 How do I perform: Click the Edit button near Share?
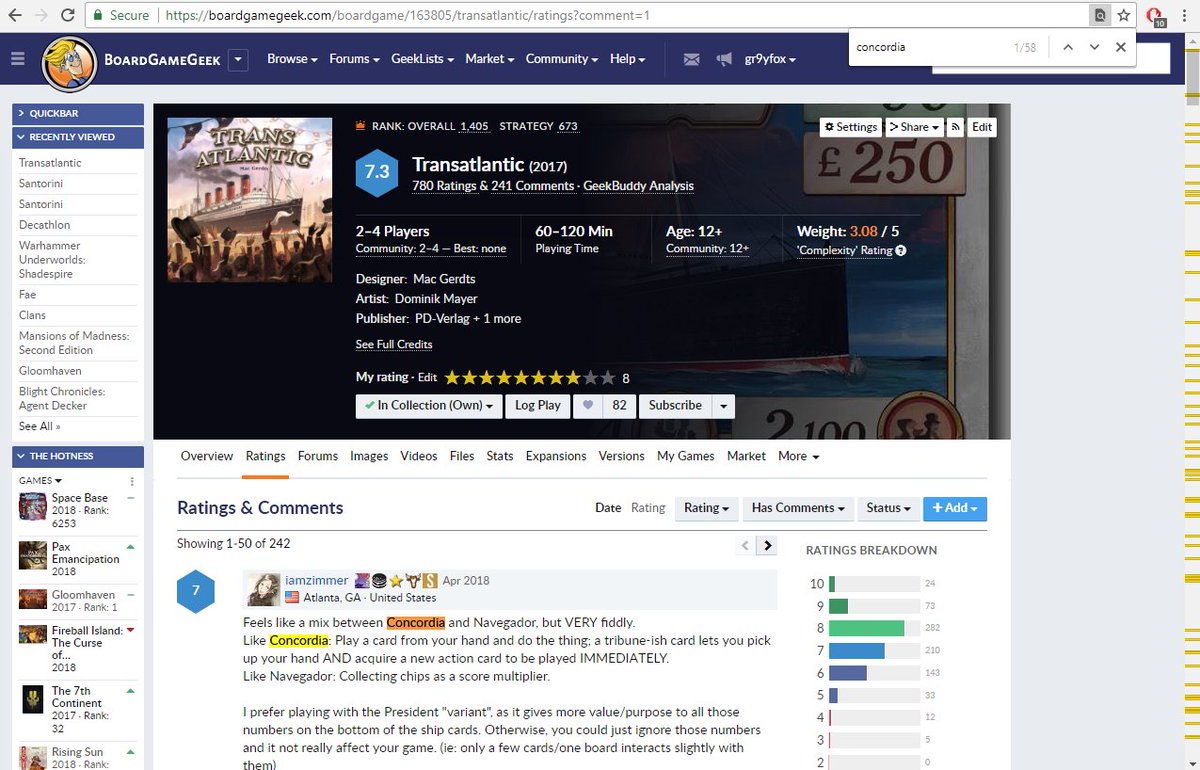[x=982, y=127]
